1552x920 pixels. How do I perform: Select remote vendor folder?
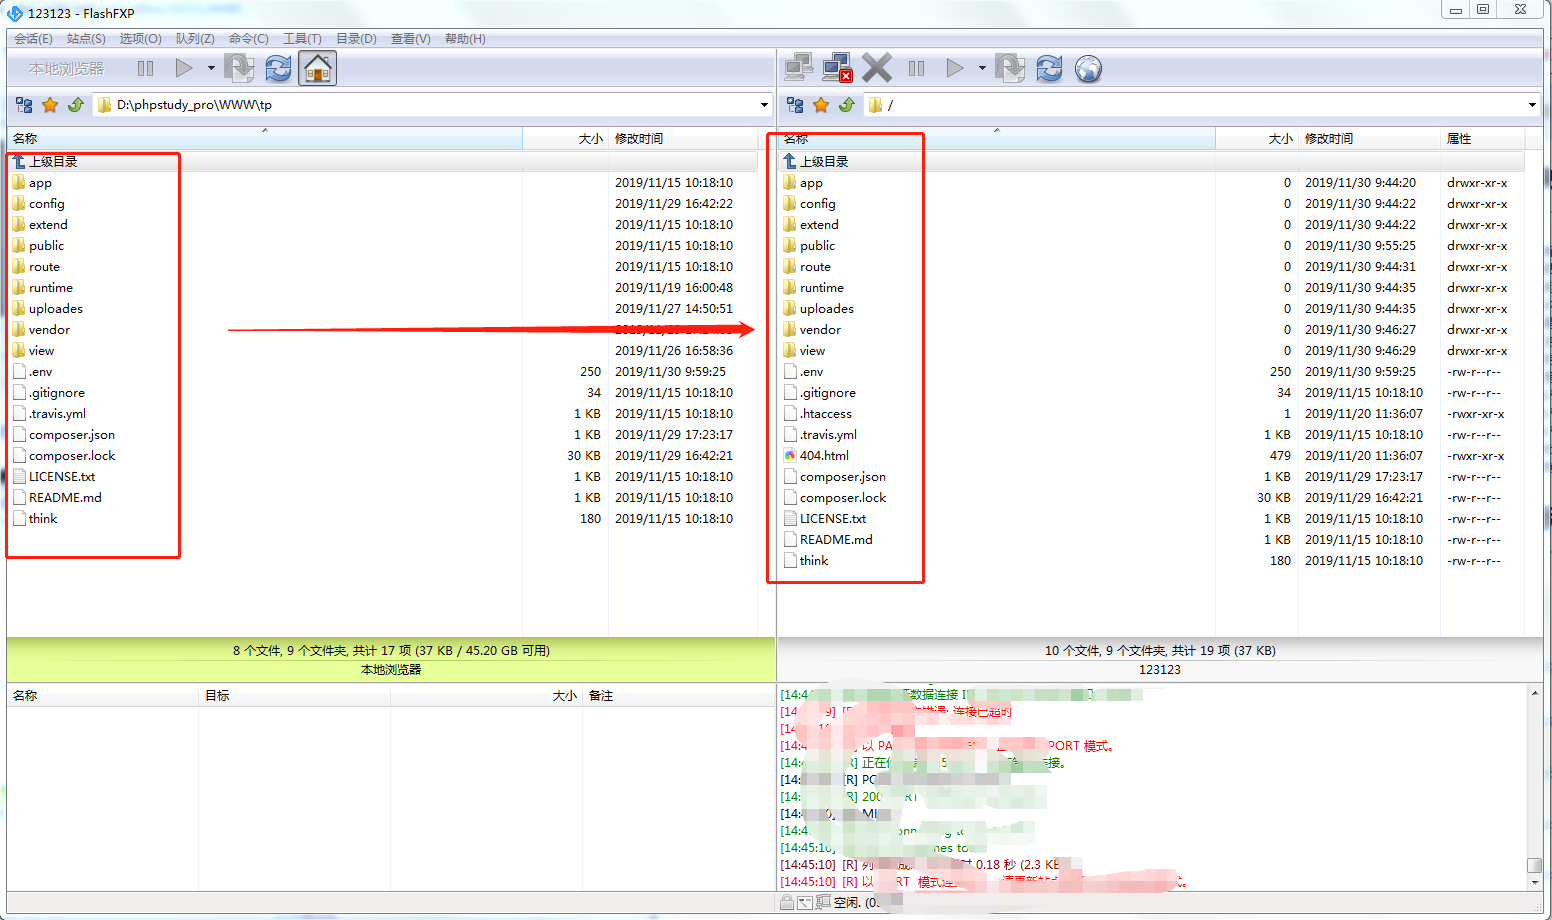(x=820, y=330)
